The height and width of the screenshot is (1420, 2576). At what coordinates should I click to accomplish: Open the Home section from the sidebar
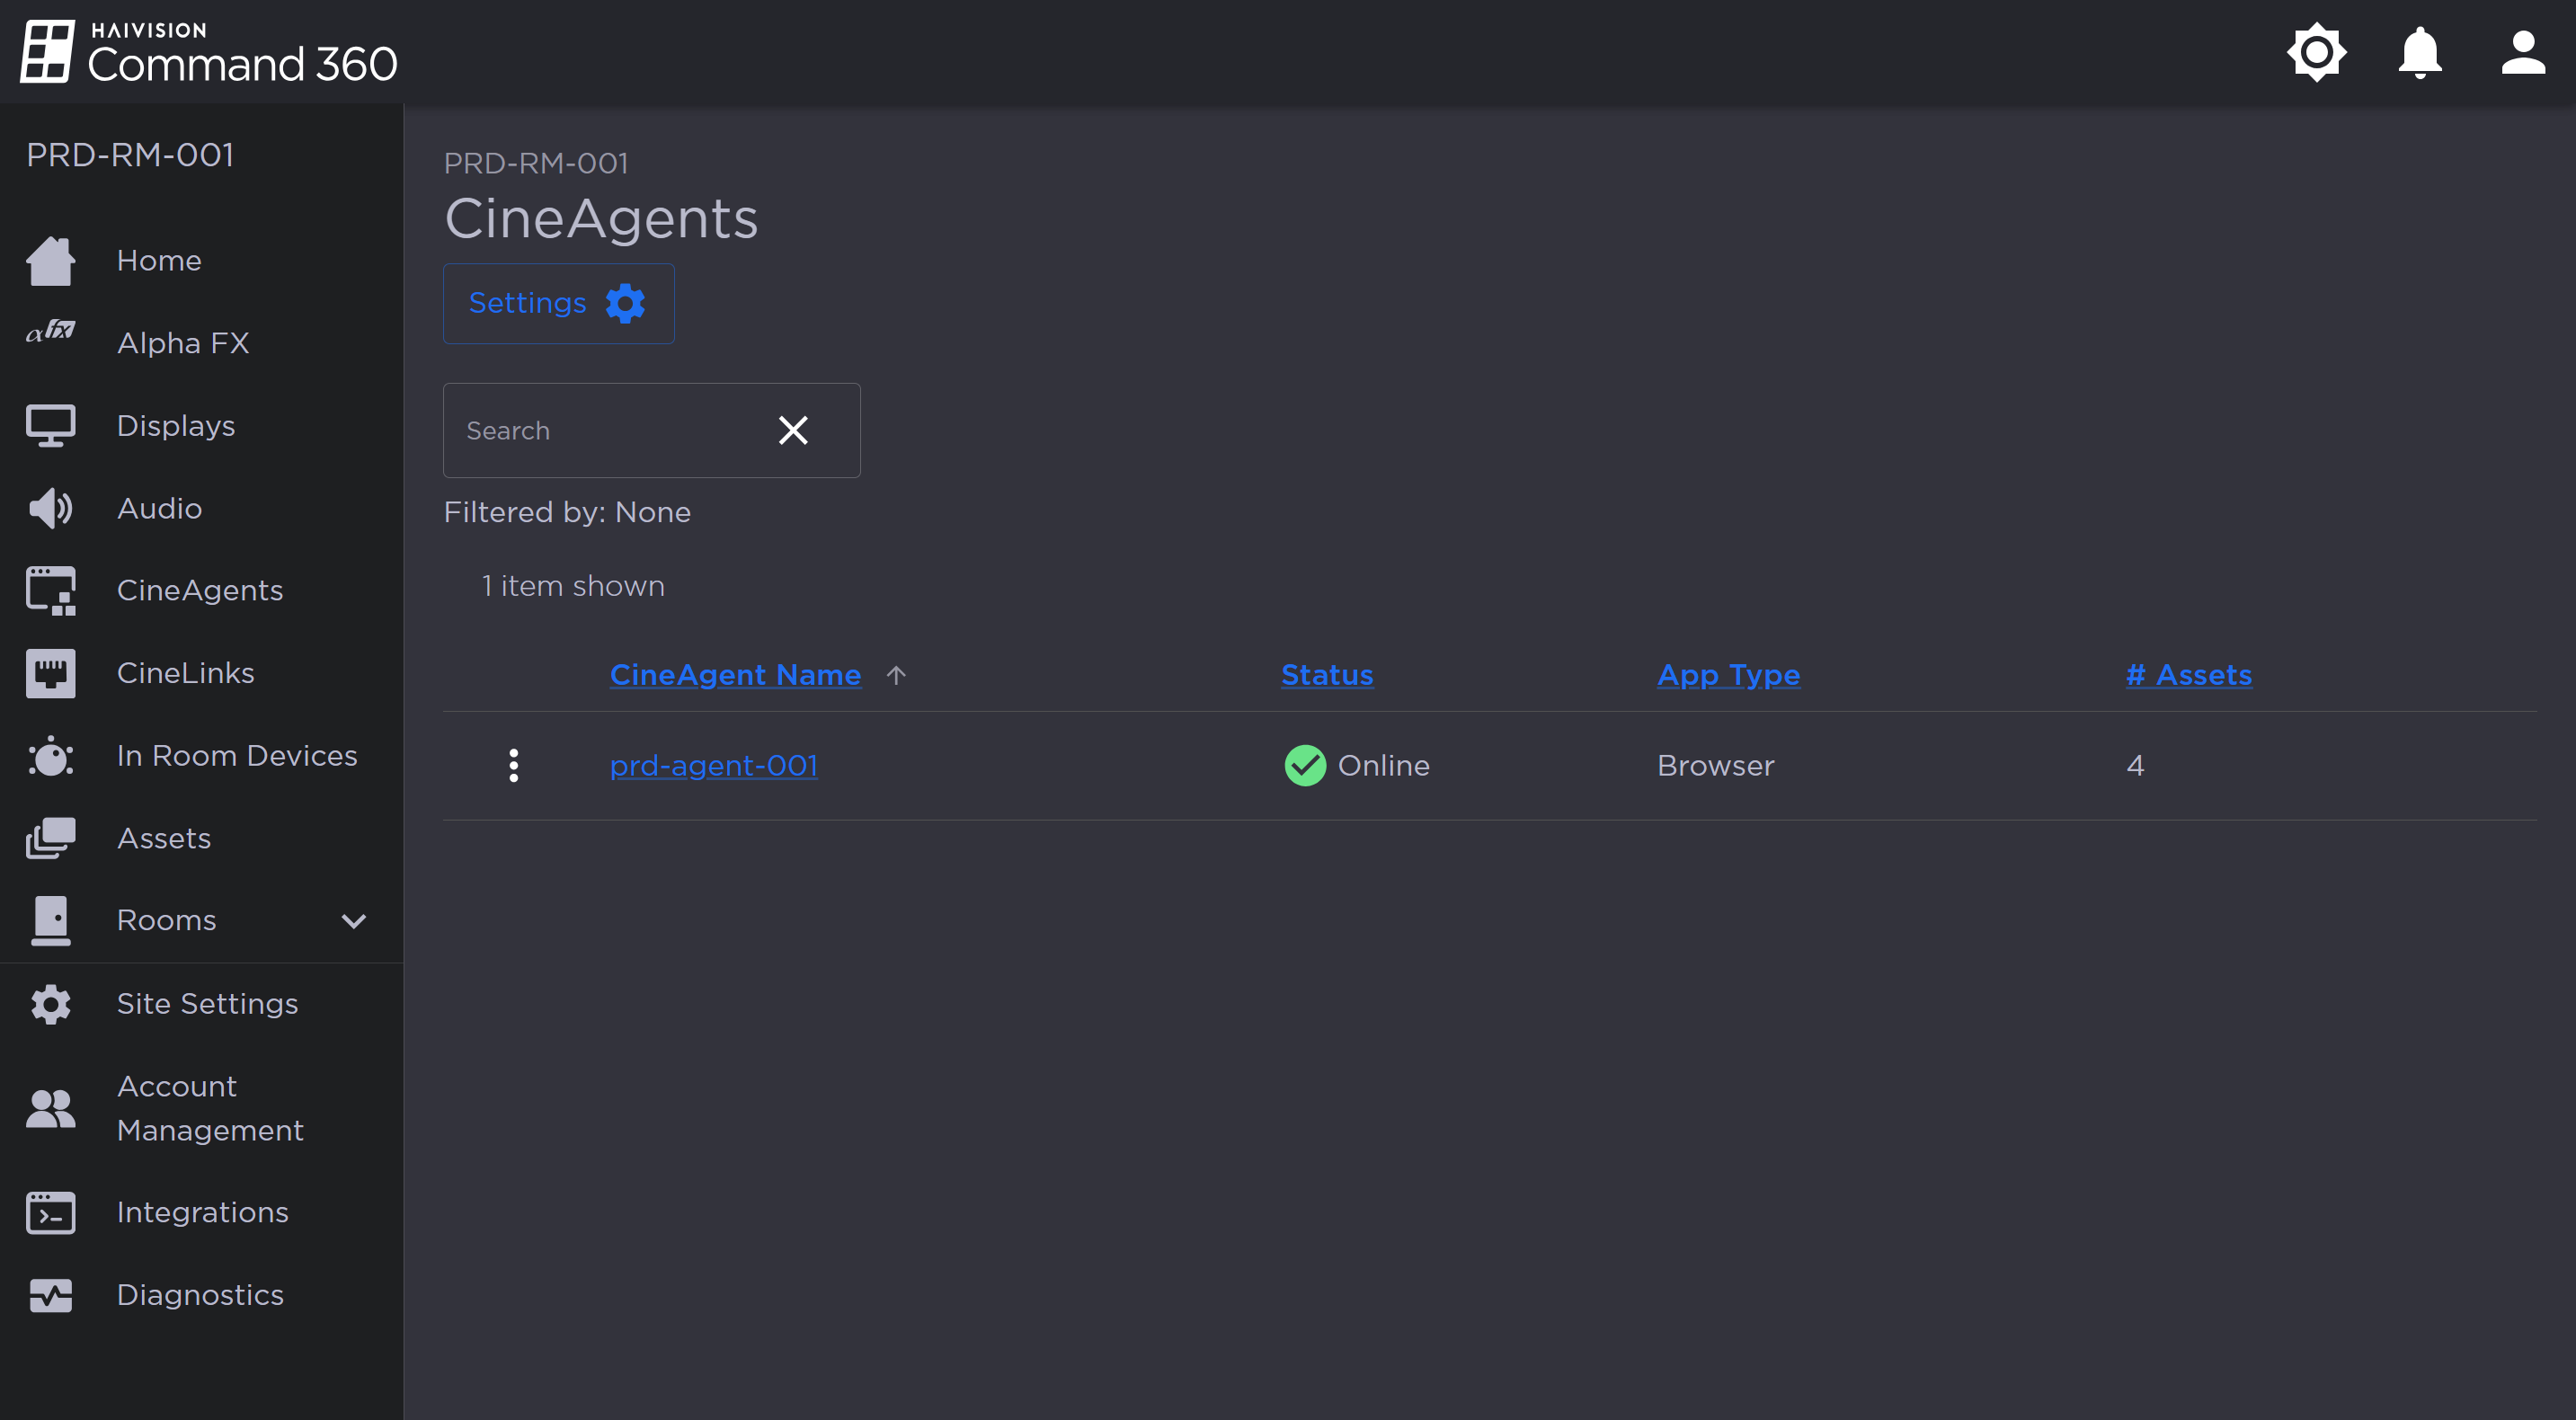159,260
